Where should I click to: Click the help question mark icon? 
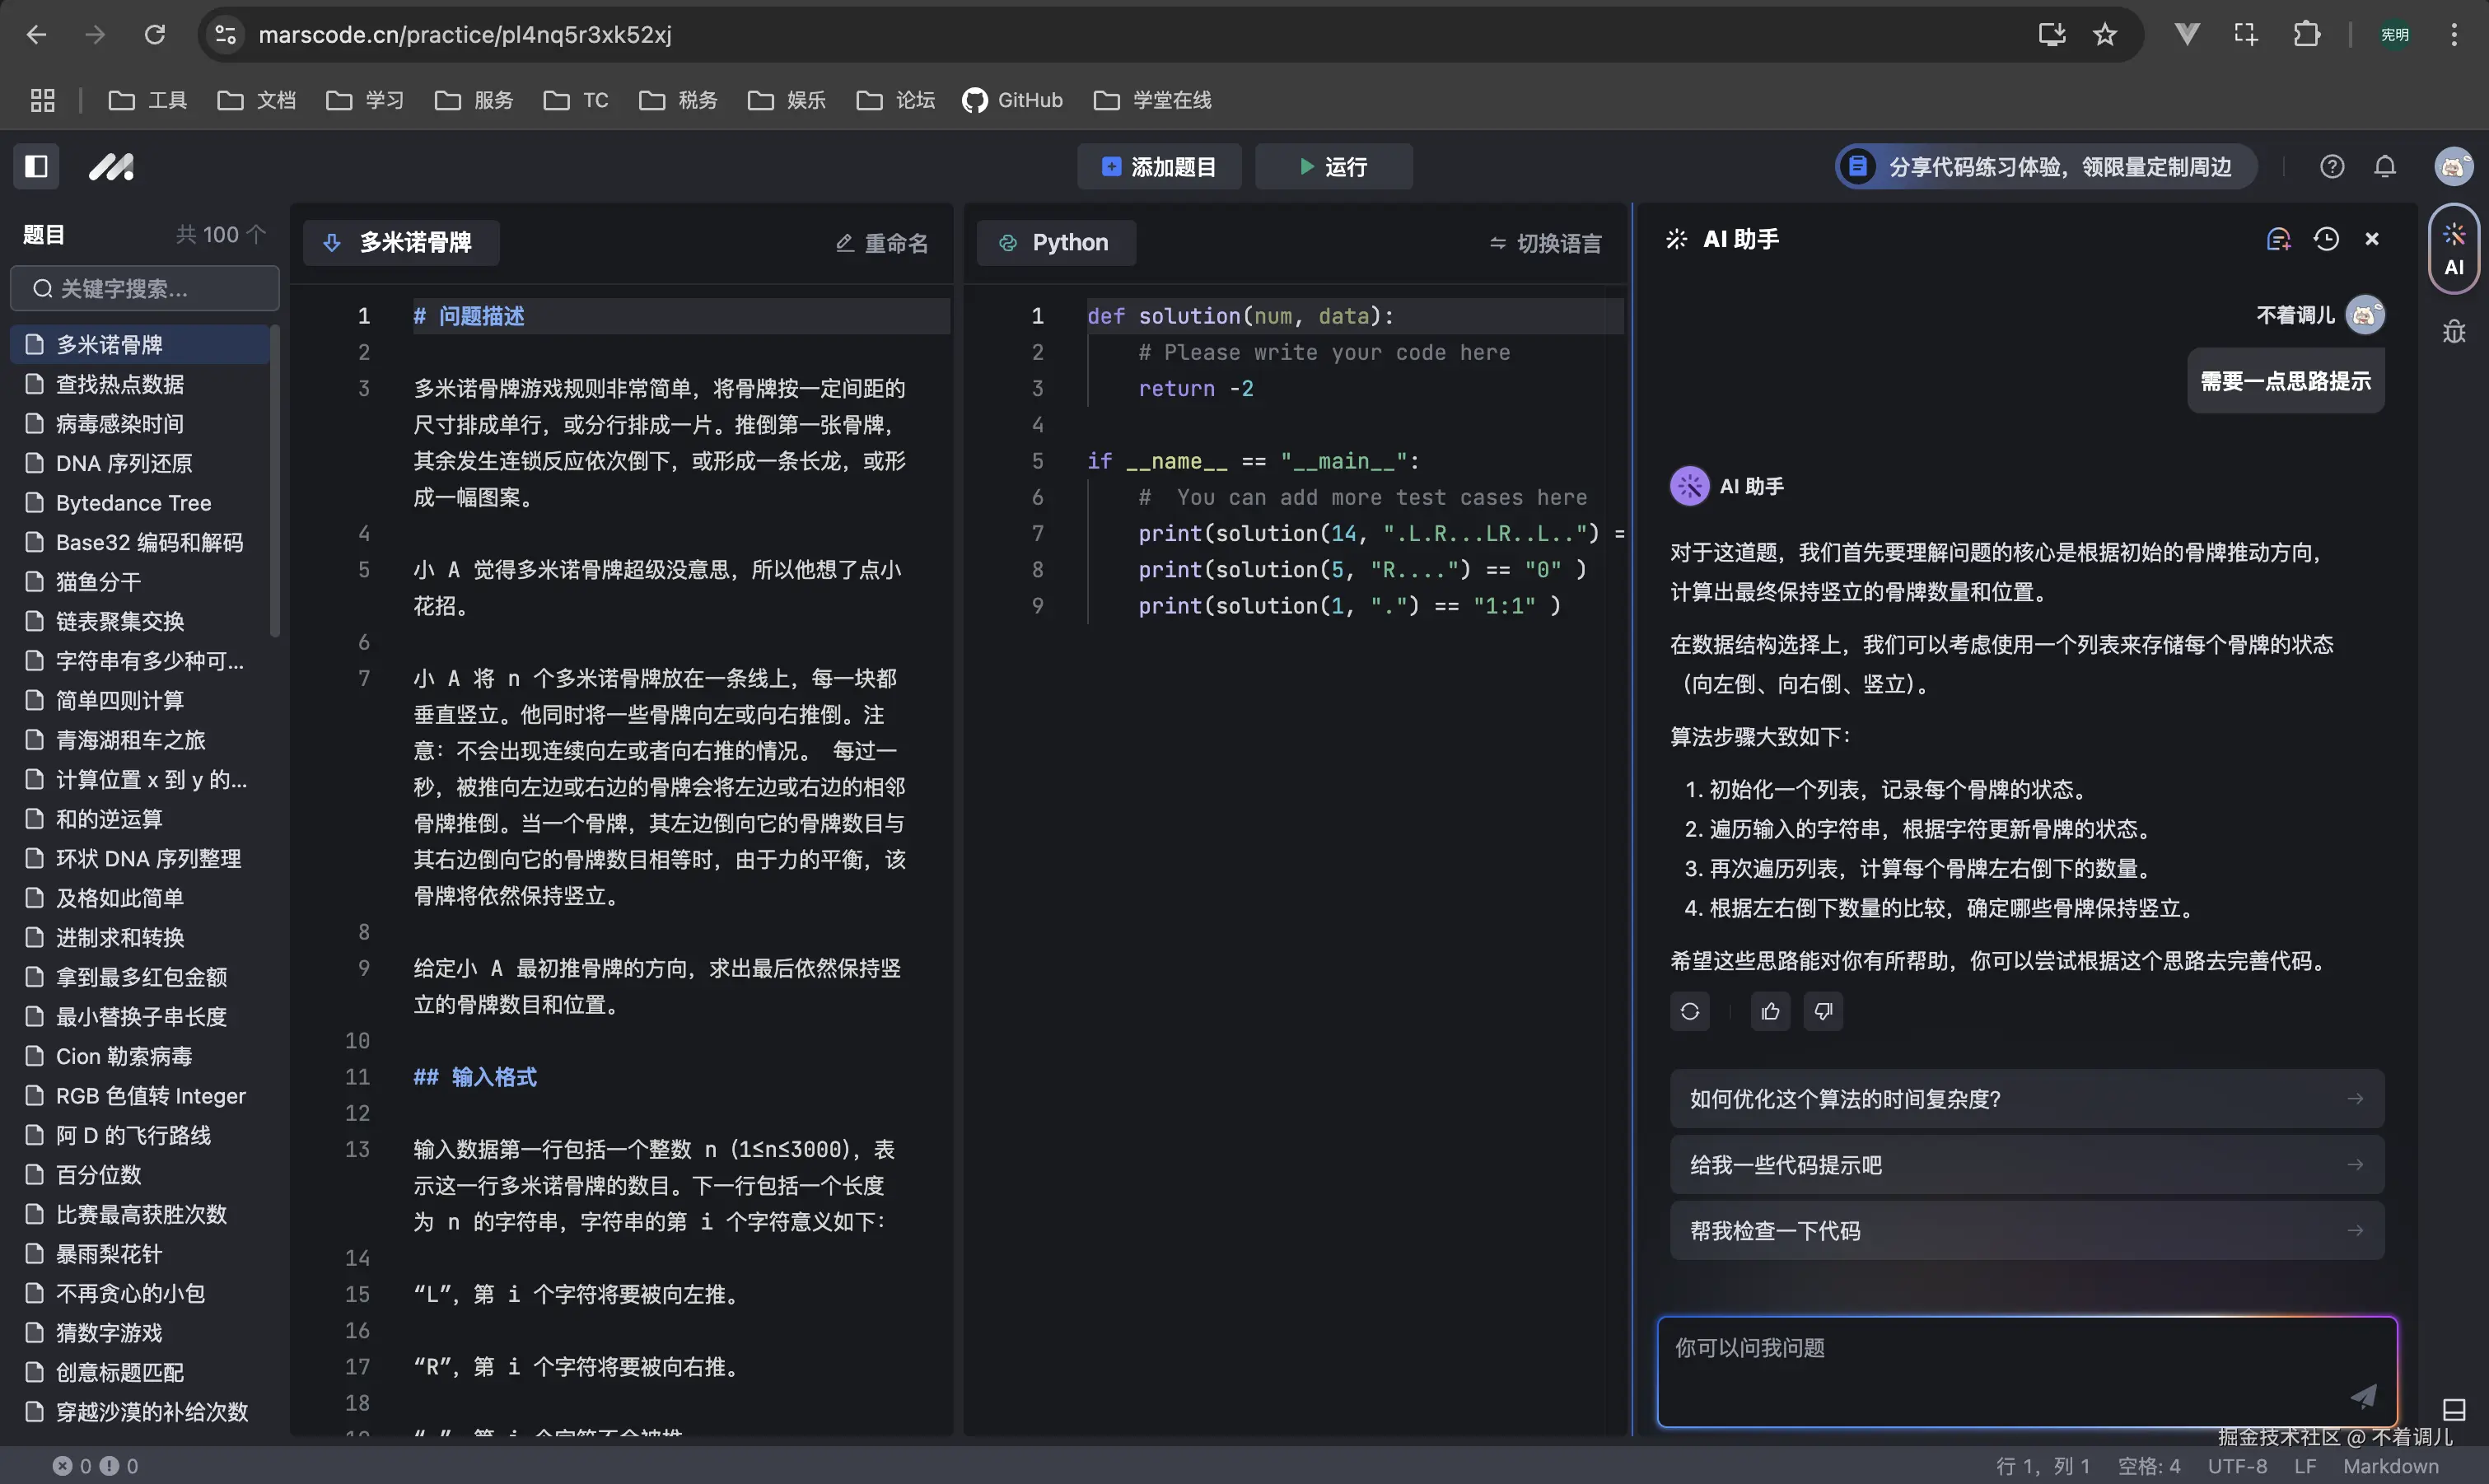2333,166
